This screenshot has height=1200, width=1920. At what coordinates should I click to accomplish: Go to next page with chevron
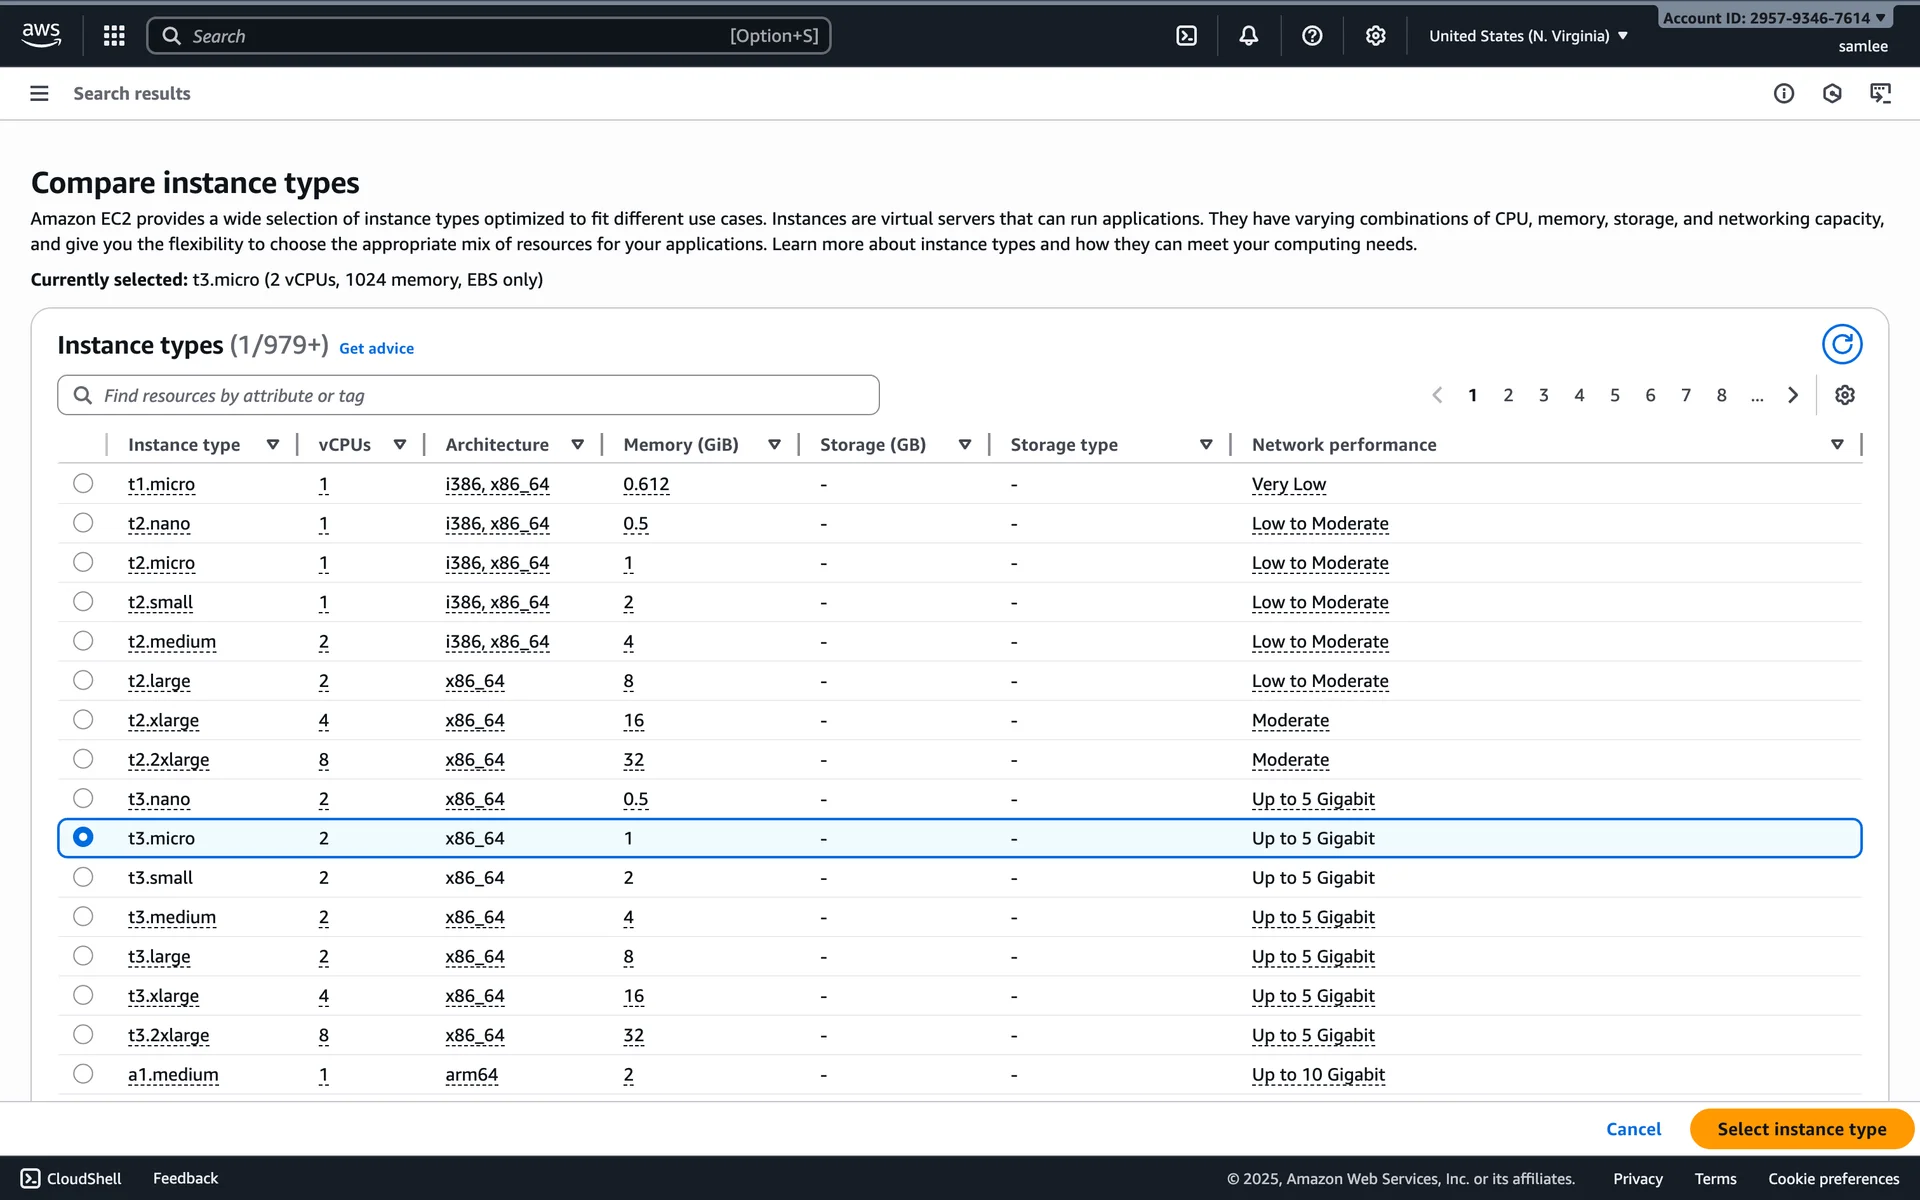(x=1792, y=395)
